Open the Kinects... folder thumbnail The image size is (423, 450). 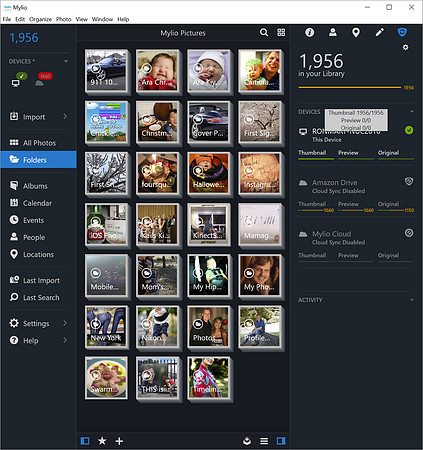point(209,224)
